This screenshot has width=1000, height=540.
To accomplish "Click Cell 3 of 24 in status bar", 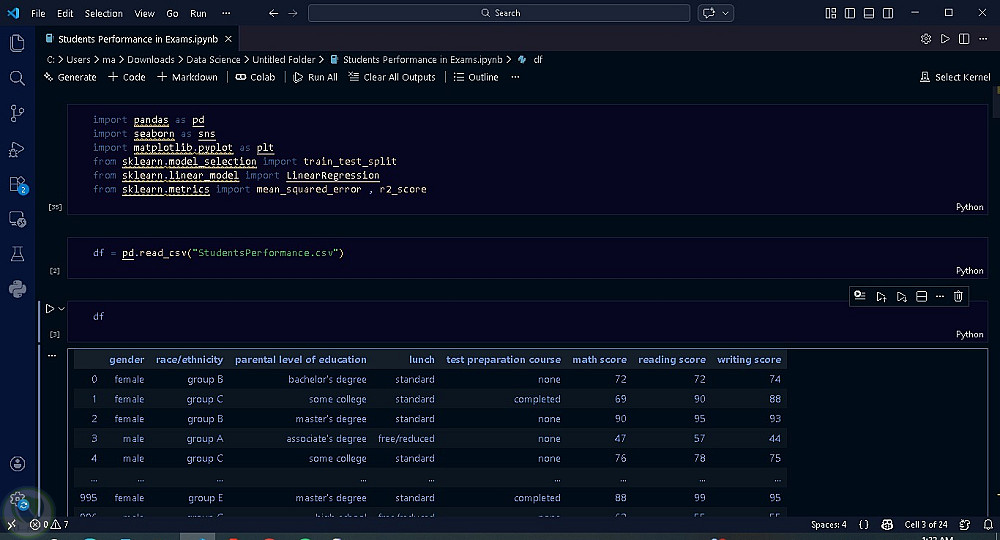I will pyautogui.click(x=926, y=525).
